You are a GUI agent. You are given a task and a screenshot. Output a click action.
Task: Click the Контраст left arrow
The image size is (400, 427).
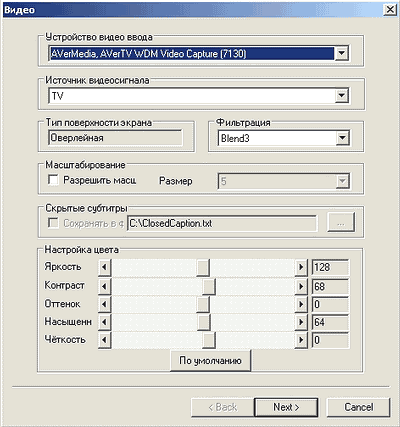[104, 286]
